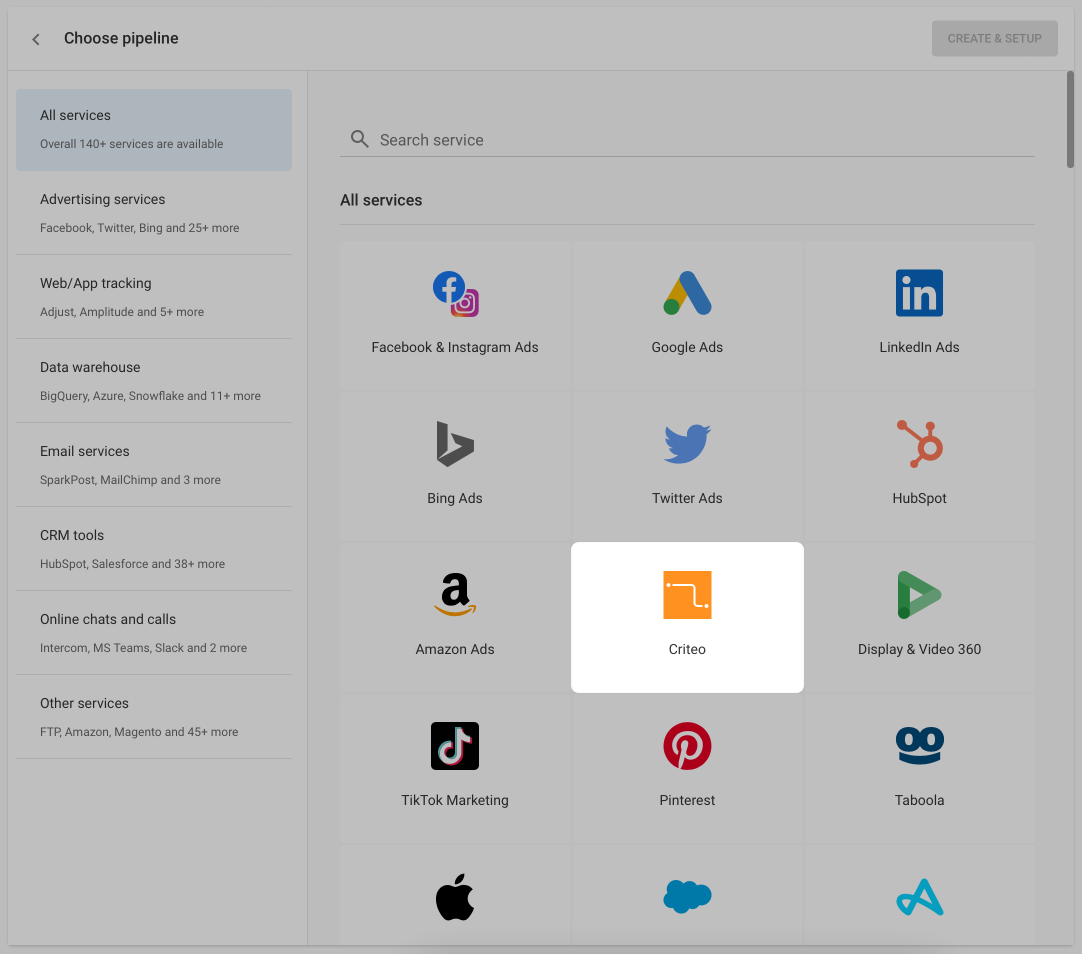Select the All services category
The width and height of the screenshot is (1082, 954).
click(154, 130)
